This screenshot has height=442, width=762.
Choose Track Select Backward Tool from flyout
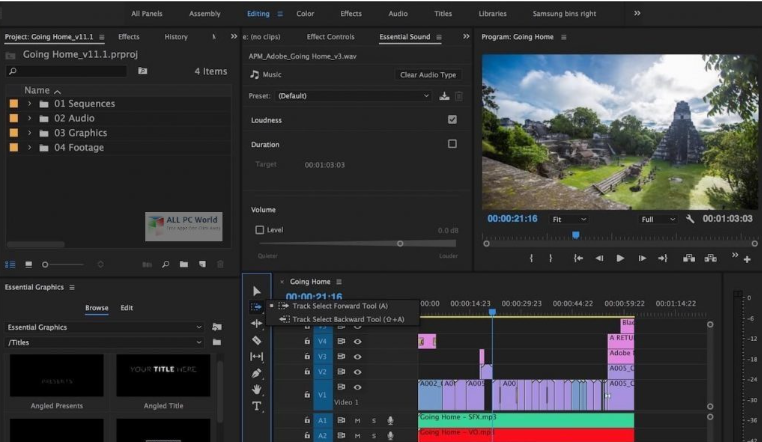coord(347,319)
